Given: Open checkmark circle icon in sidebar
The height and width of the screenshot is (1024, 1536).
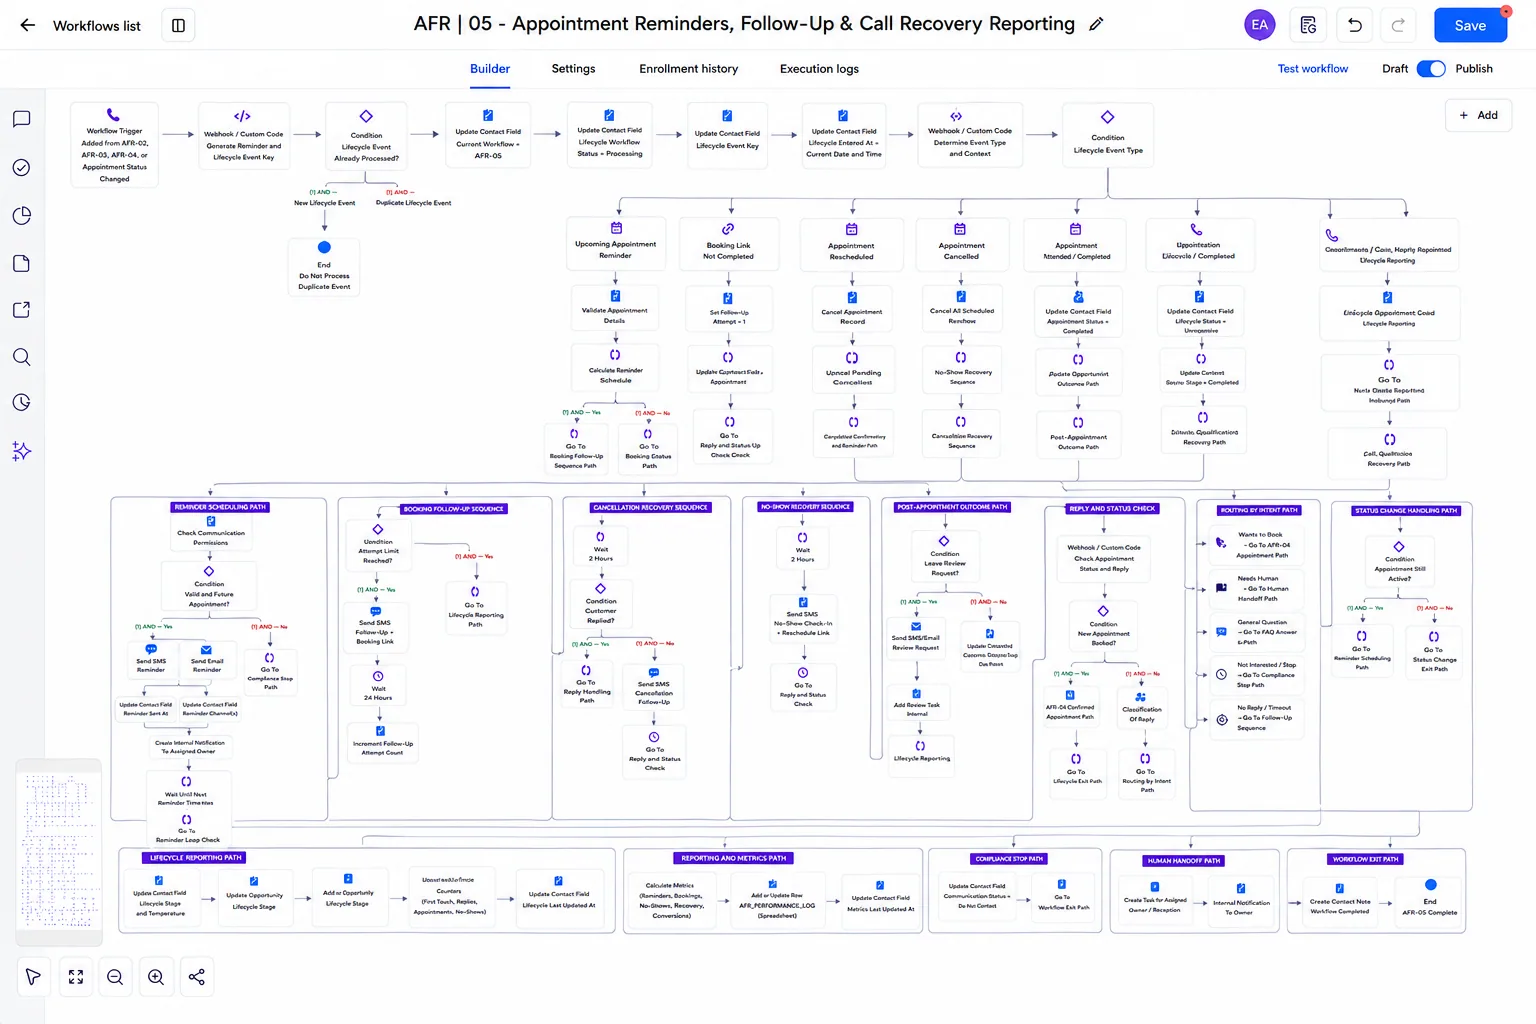Looking at the screenshot, I should click(21, 167).
